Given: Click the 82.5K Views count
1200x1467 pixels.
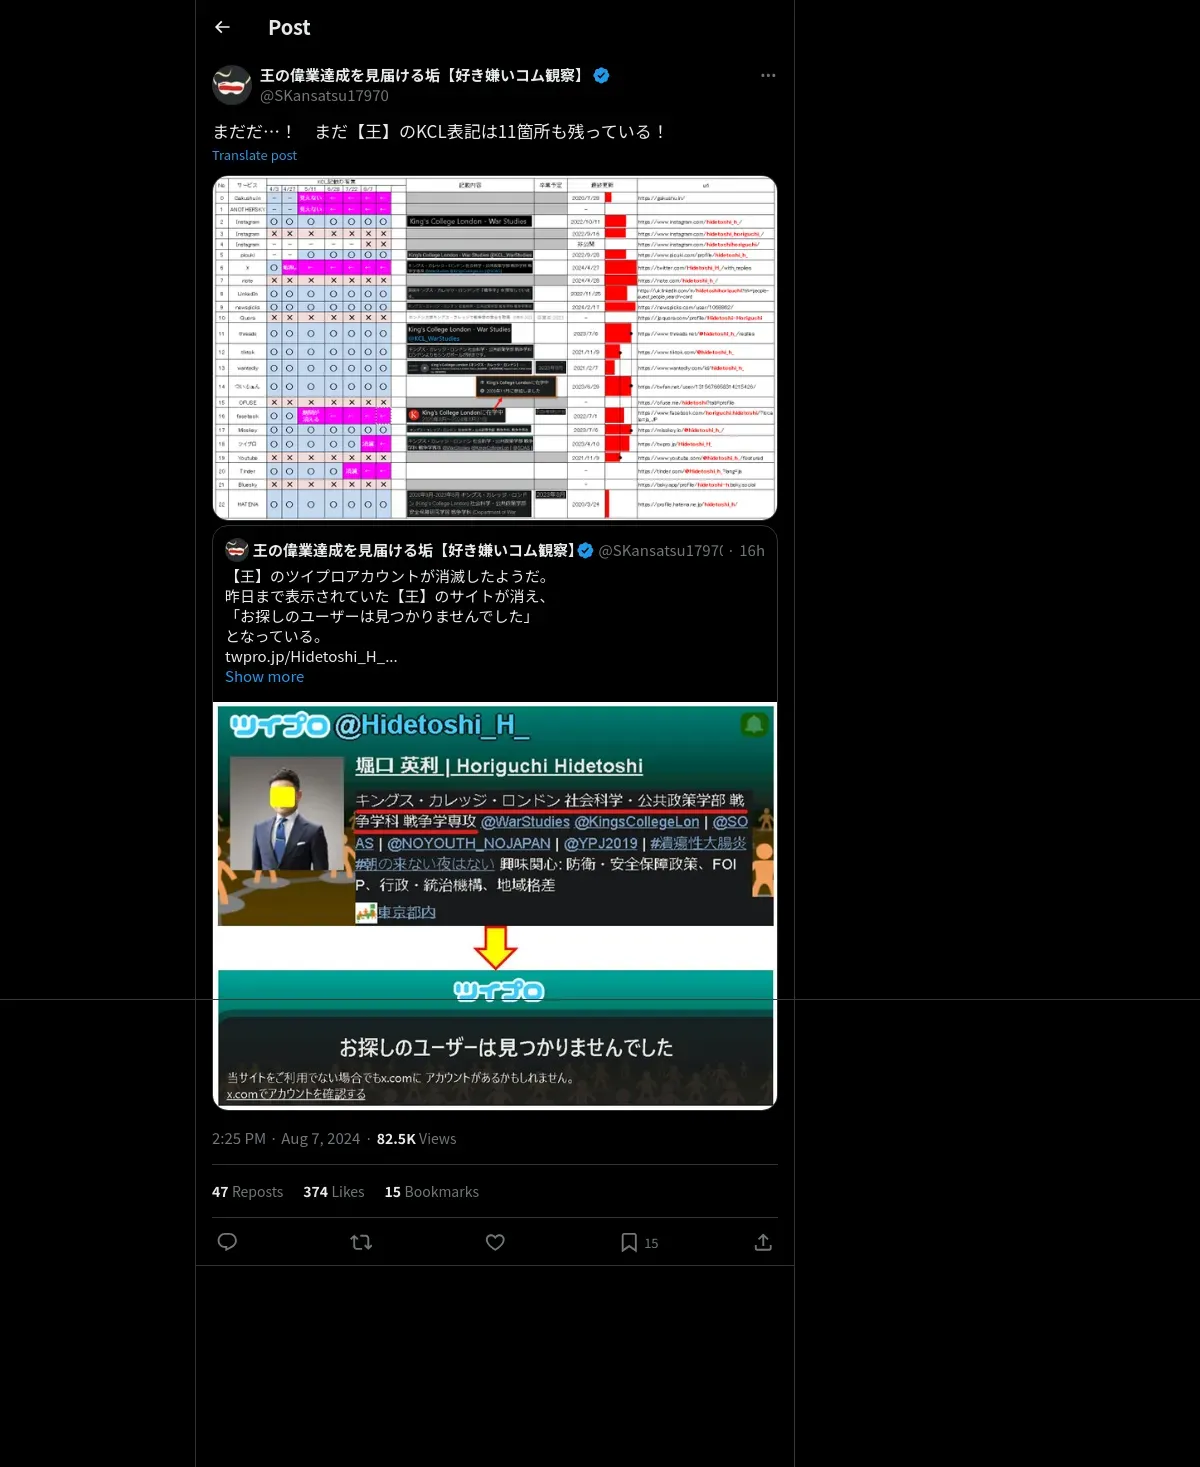Looking at the screenshot, I should click(416, 1139).
